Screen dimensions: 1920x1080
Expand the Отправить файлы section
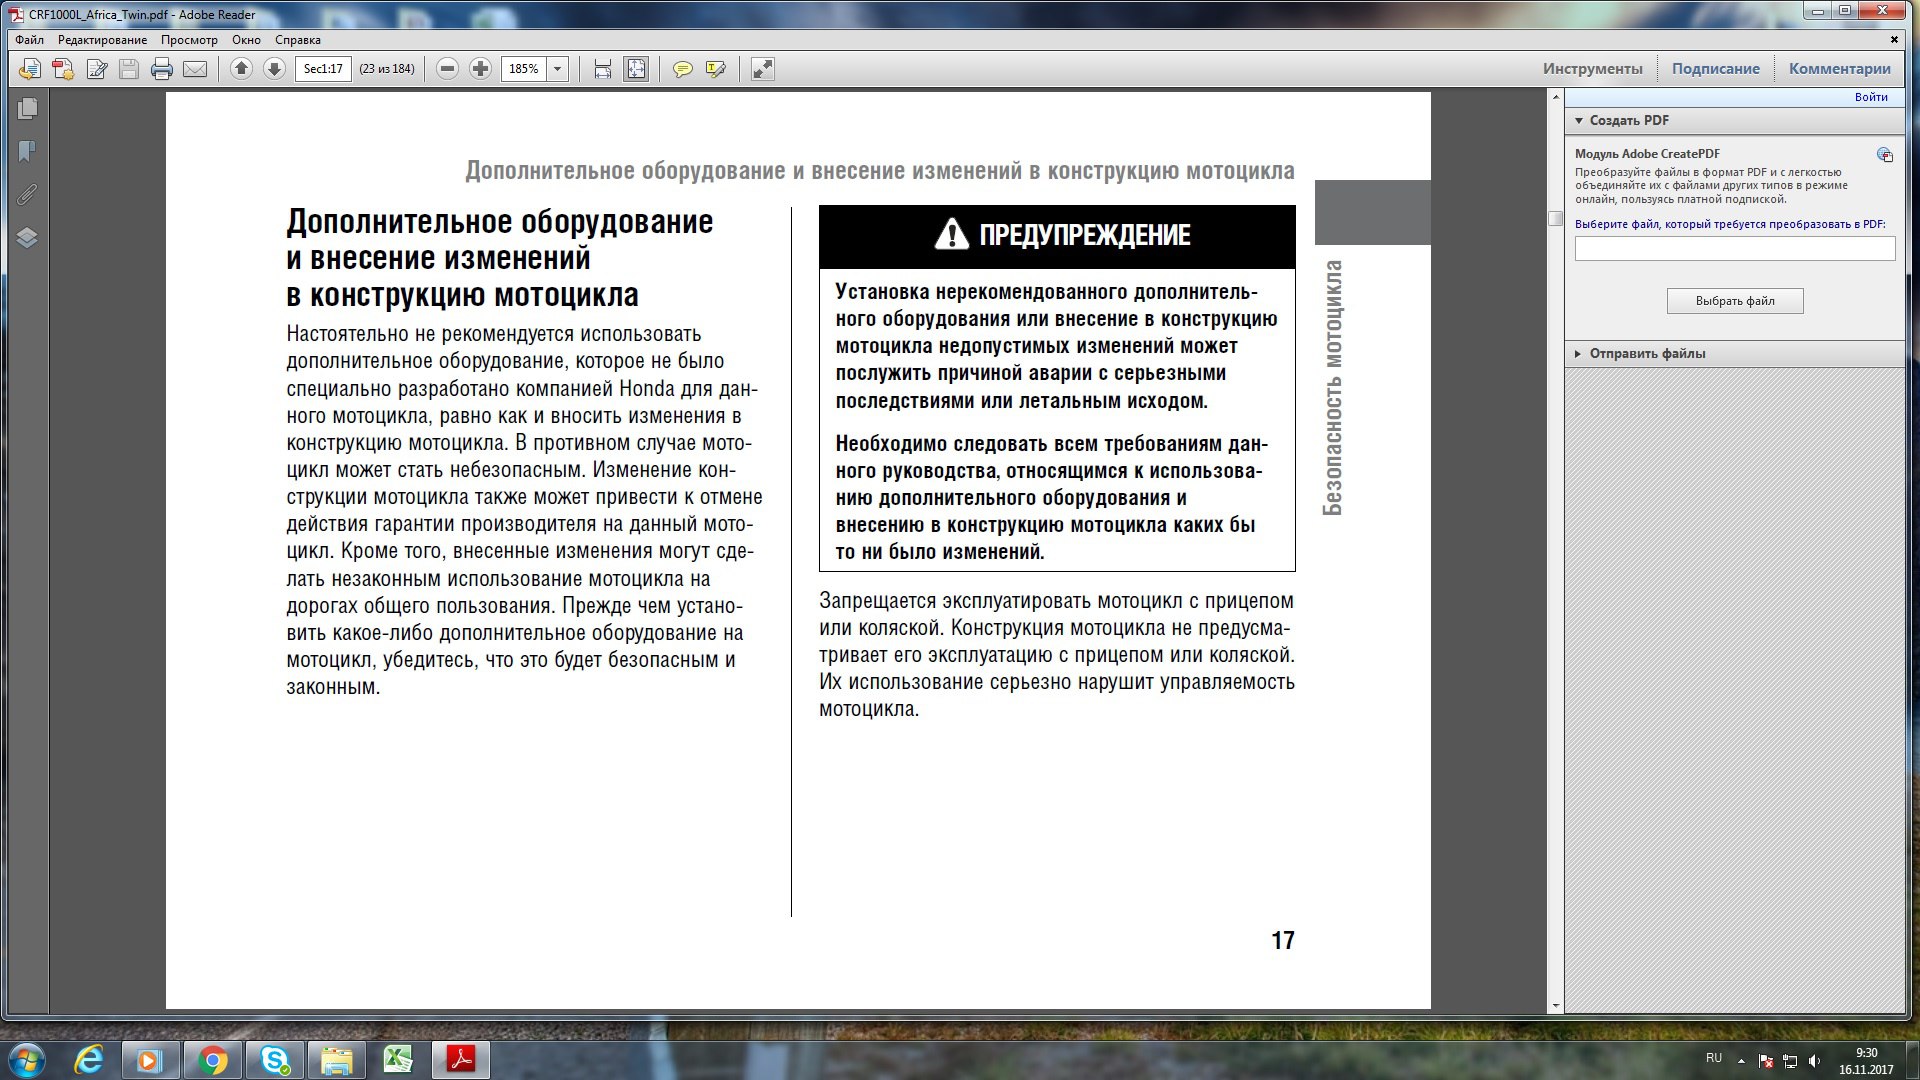pos(1578,354)
